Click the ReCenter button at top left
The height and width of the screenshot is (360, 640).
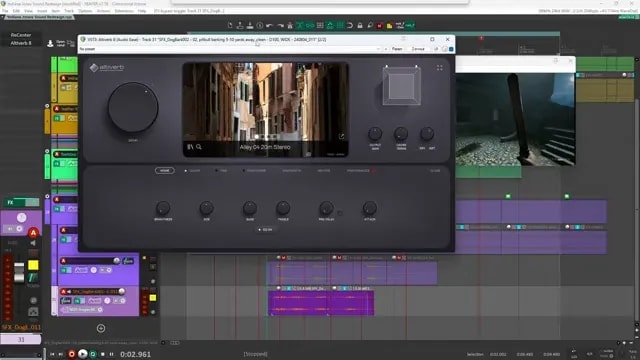click(21, 35)
